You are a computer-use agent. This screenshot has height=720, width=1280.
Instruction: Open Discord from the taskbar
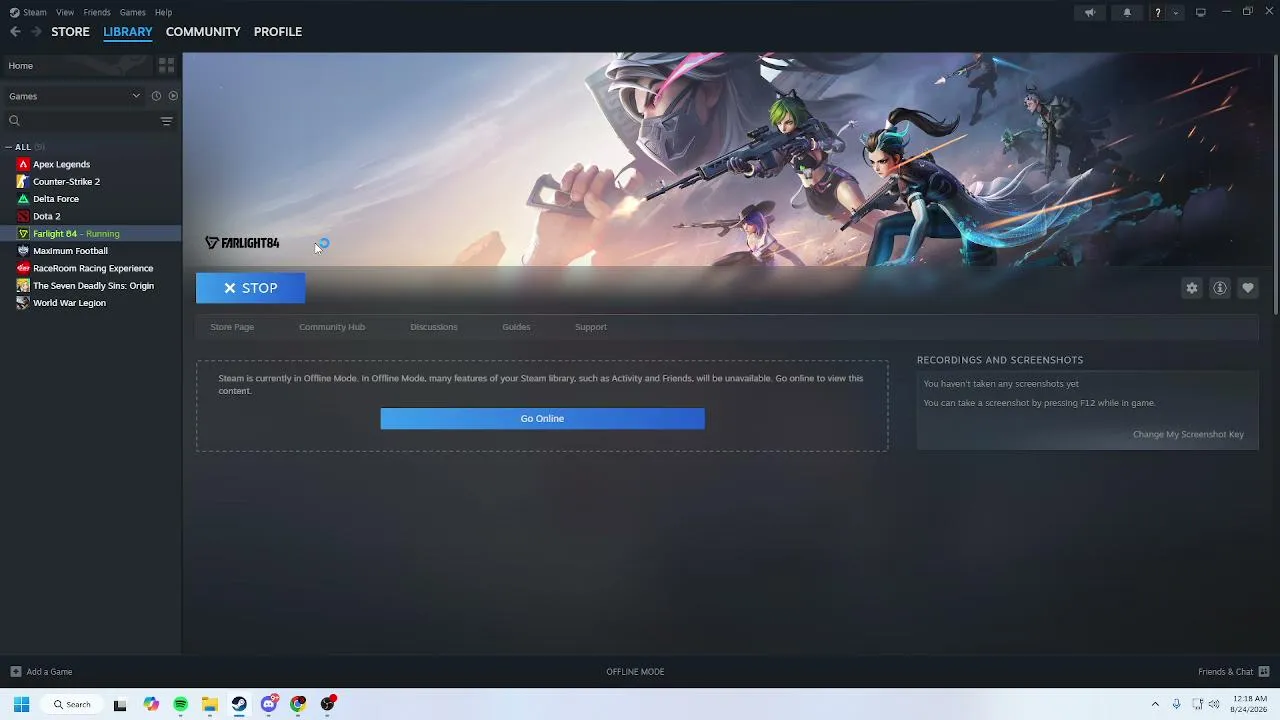click(269, 704)
